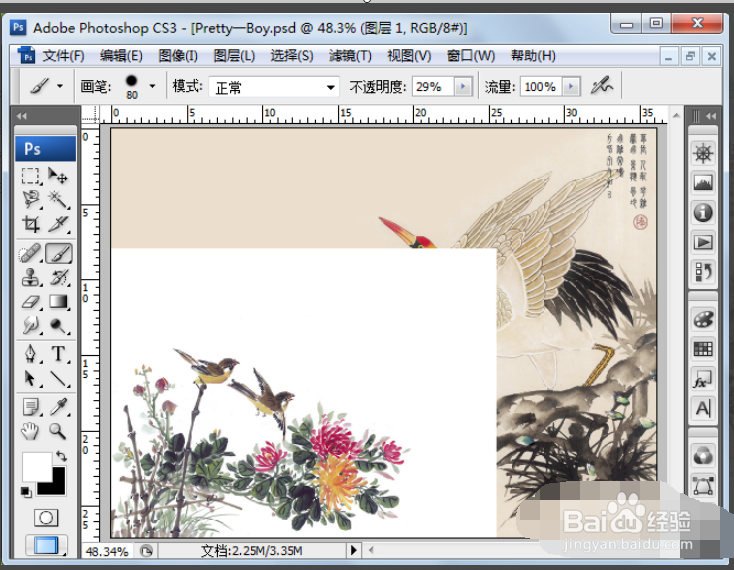734x570 pixels.
Task: Open the flow slider arrow
Action: (x=571, y=87)
